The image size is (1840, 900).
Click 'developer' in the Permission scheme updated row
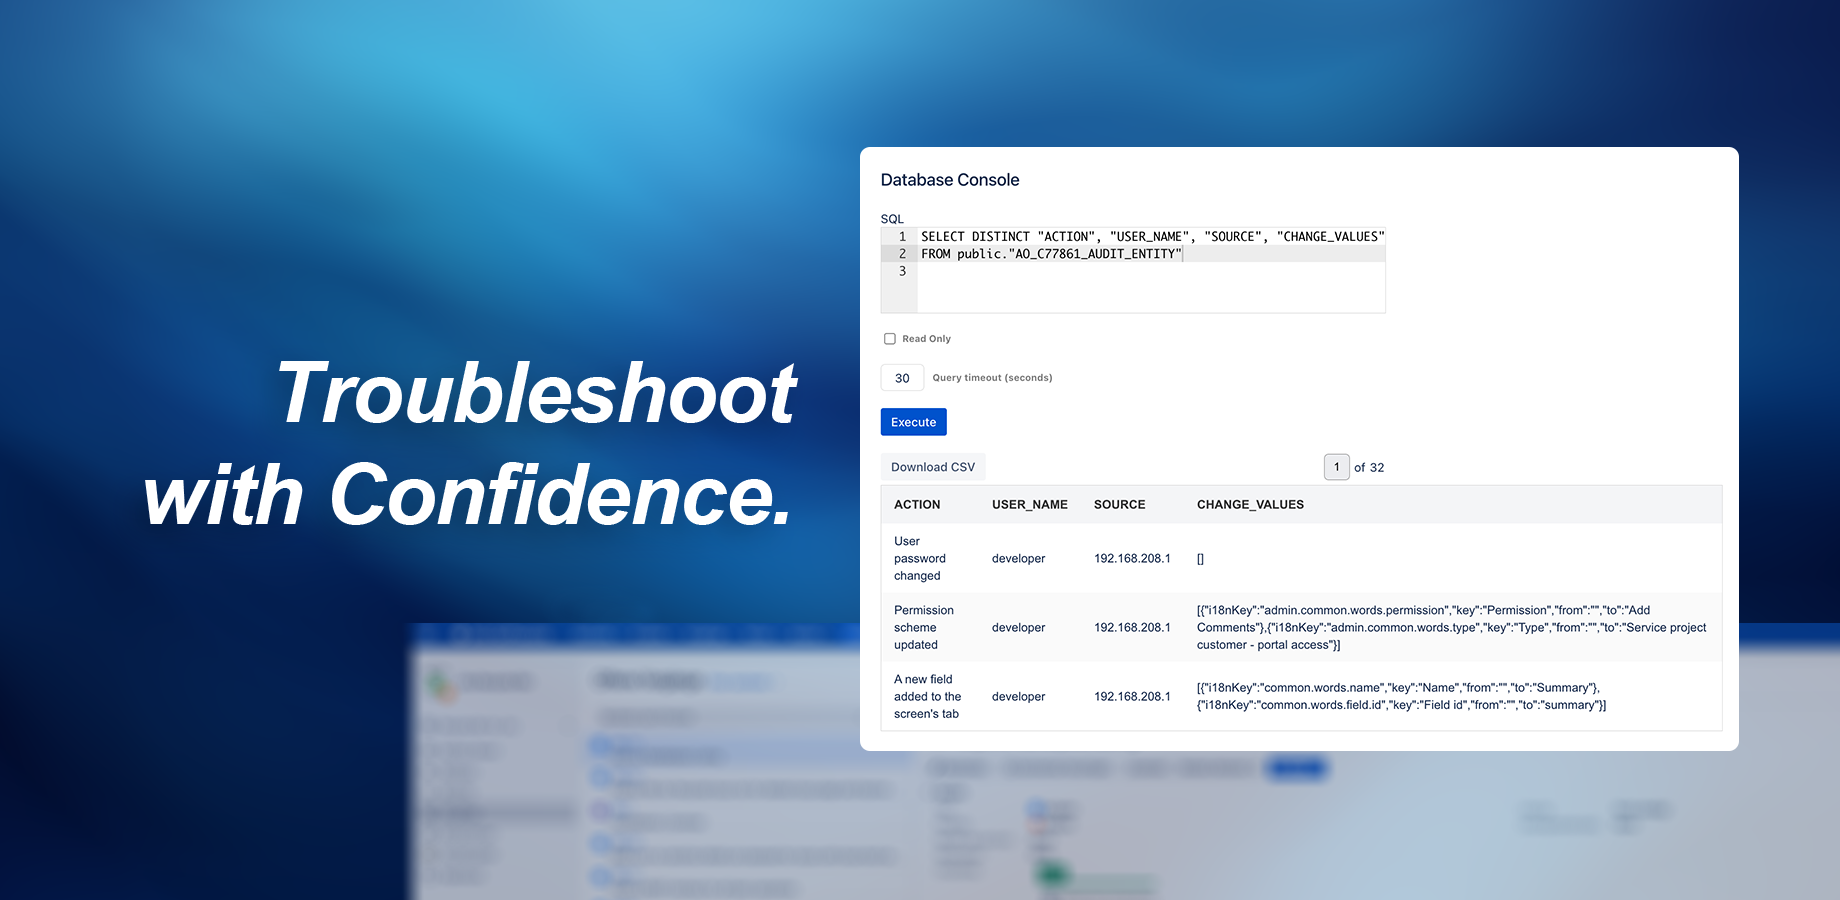point(1019,628)
